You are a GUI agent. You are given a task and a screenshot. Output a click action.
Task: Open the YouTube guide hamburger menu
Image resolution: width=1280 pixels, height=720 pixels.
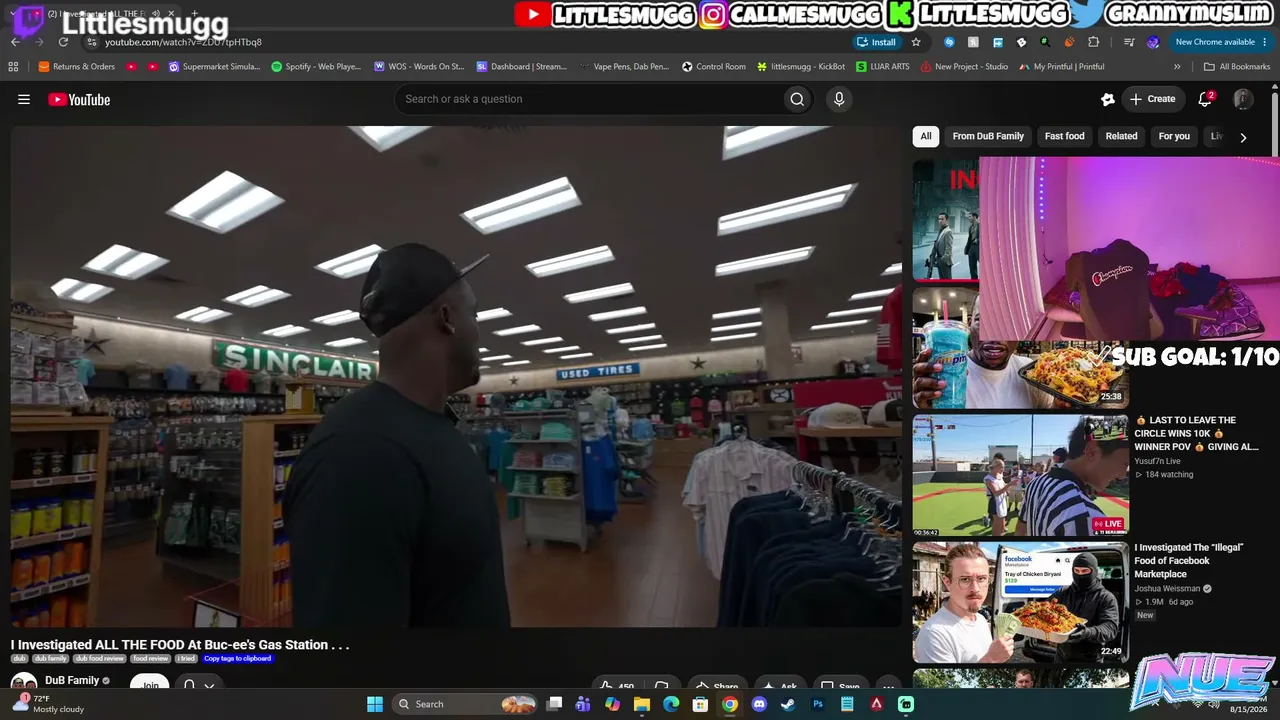[x=24, y=99]
